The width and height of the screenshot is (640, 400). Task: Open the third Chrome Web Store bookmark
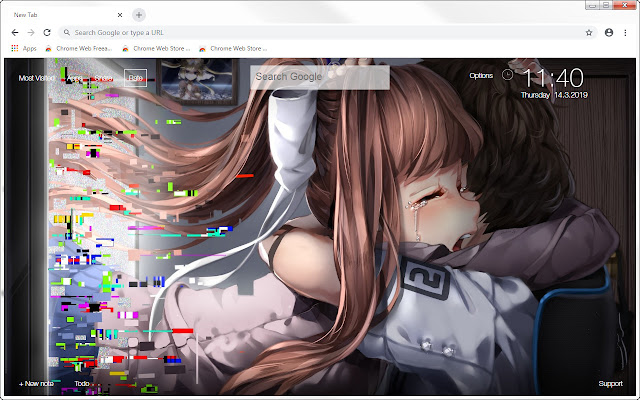click(233, 49)
